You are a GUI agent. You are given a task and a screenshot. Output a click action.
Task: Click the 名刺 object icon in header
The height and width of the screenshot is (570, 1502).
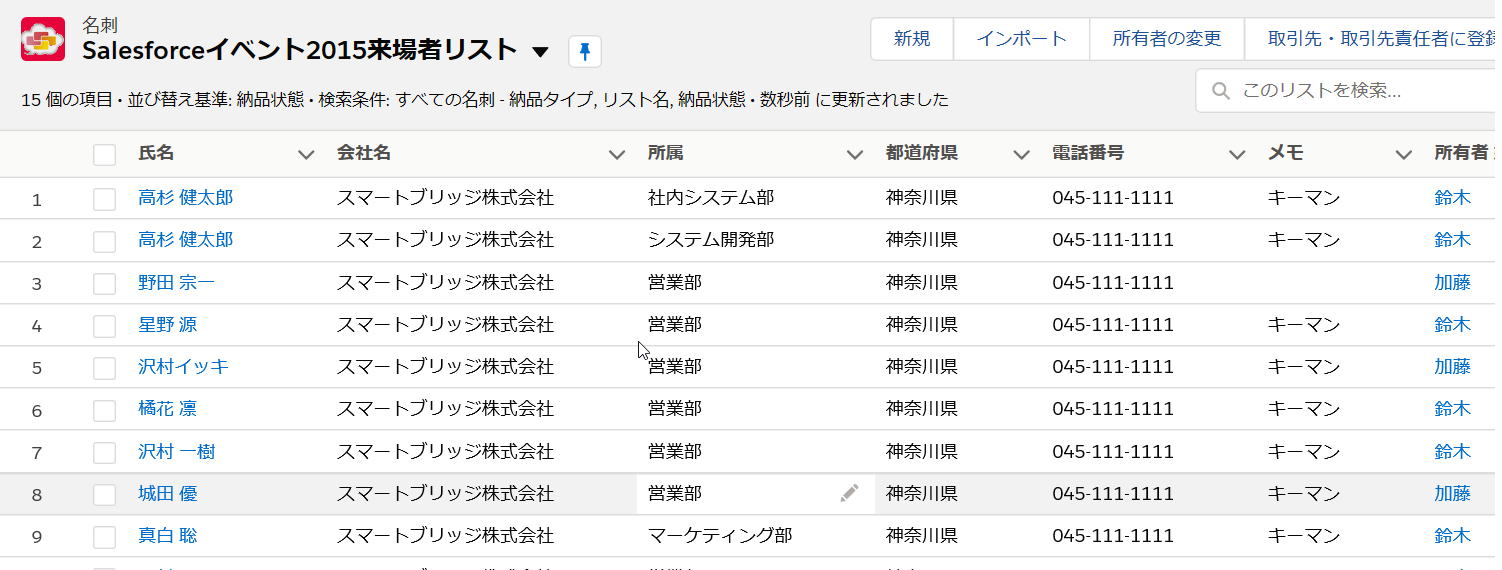coord(43,39)
